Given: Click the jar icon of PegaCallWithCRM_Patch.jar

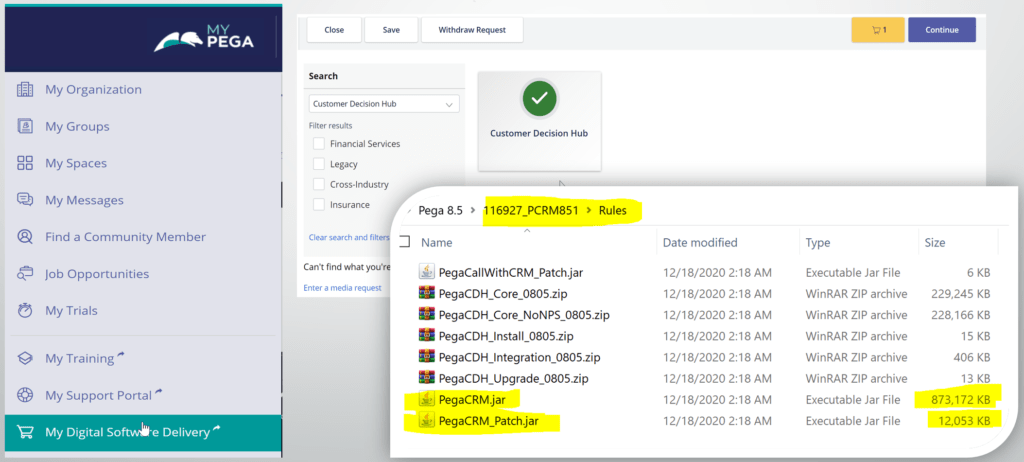Looking at the screenshot, I should point(426,272).
